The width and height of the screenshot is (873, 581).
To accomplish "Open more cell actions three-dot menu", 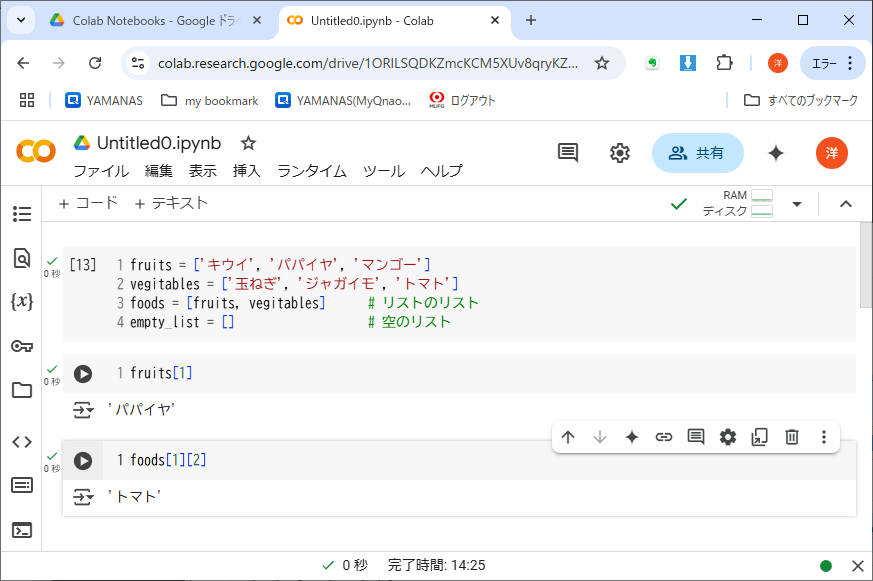I will pyautogui.click(x=824, y=436).
